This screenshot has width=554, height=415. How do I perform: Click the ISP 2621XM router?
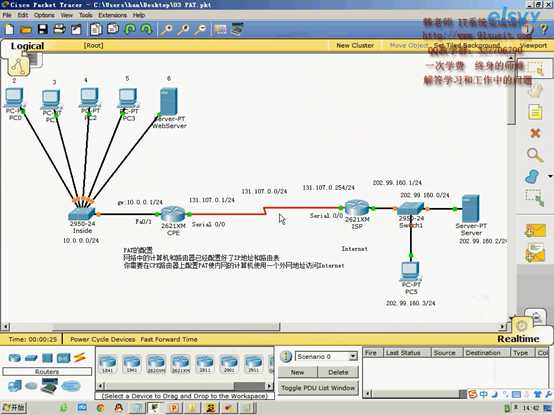pos(356,208)
